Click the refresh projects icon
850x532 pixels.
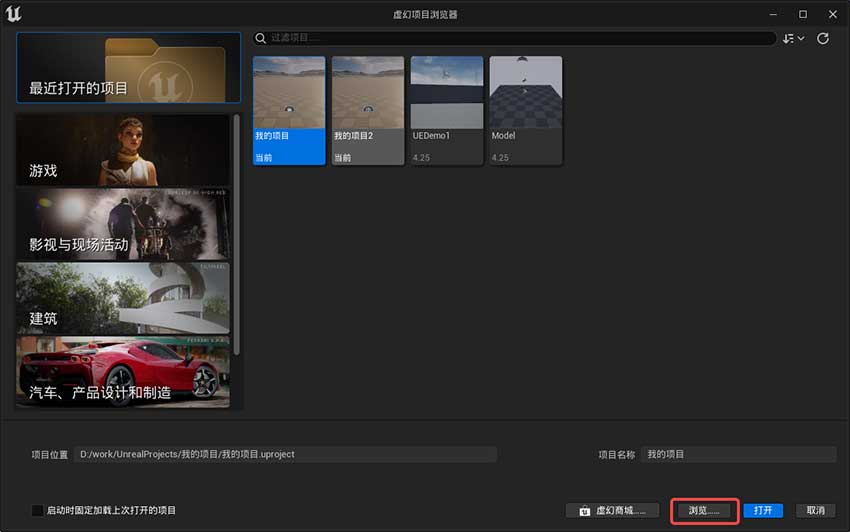(823, 38)
